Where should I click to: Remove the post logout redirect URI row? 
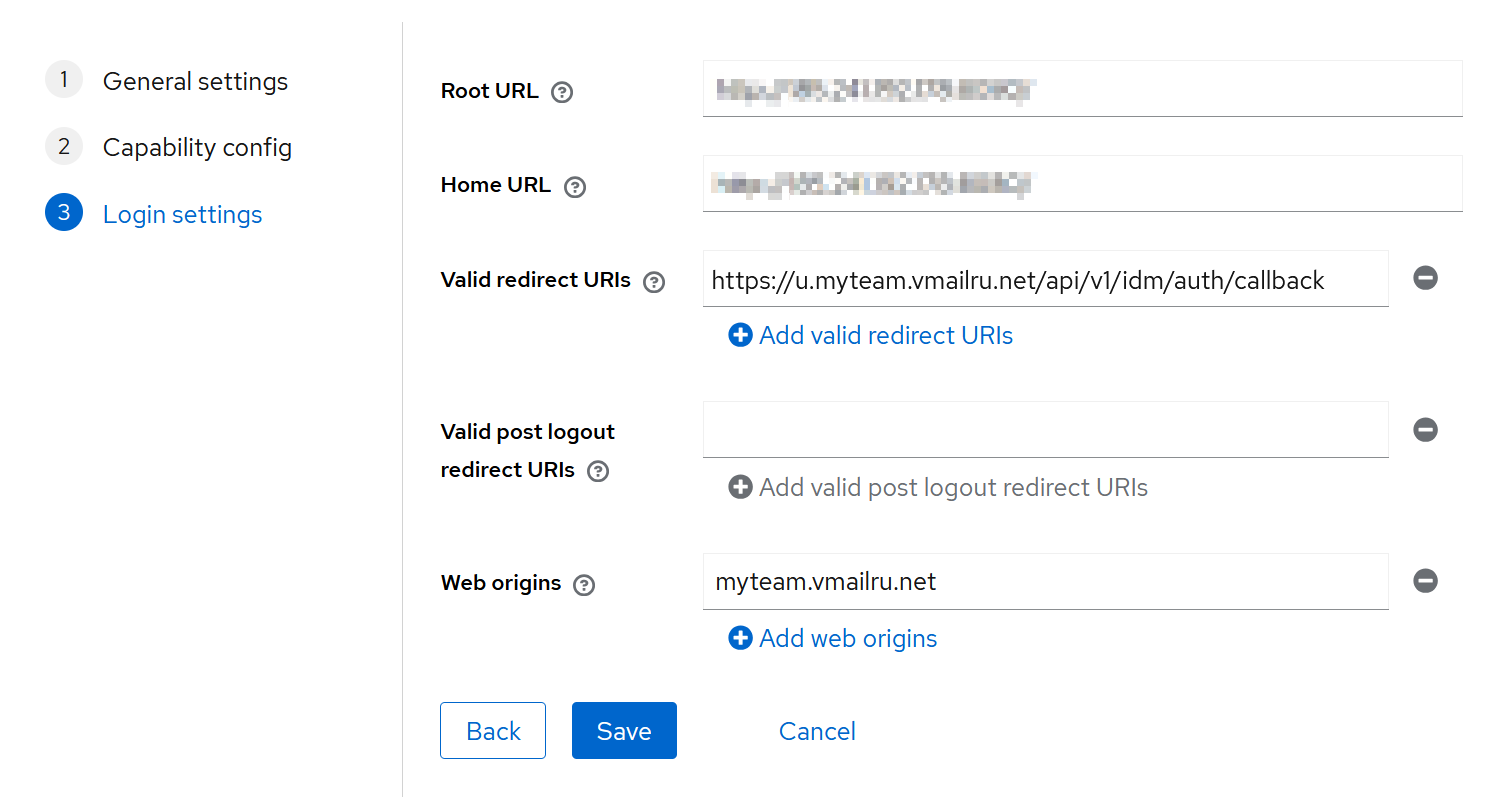[1425, 429]
